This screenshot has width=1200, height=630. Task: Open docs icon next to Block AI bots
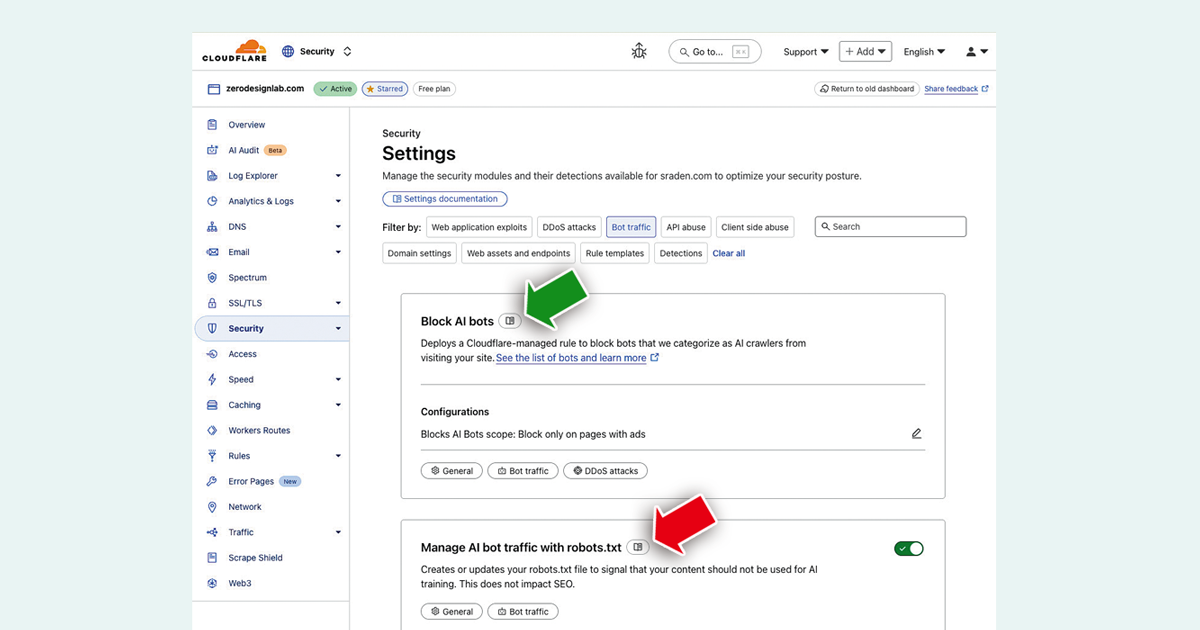510,321
